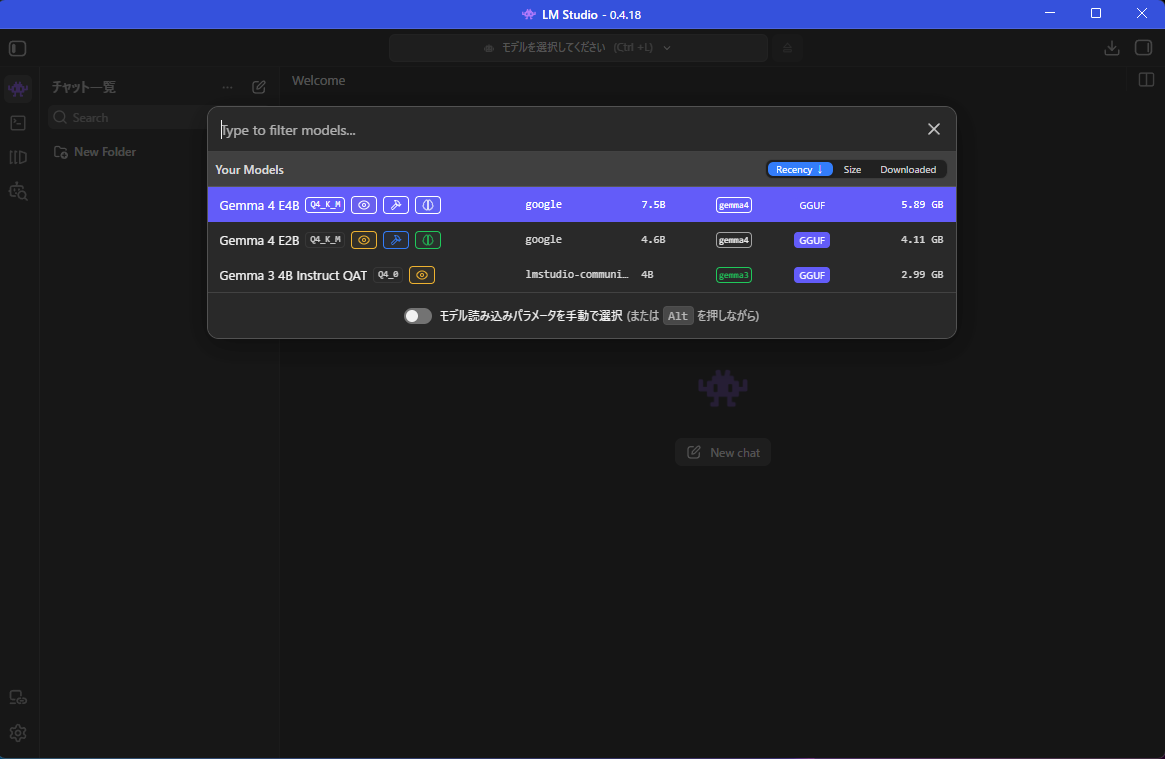Maximize the LM Studio window
Viewport: 1165px width, 759px height.
tap(1096, 13)
